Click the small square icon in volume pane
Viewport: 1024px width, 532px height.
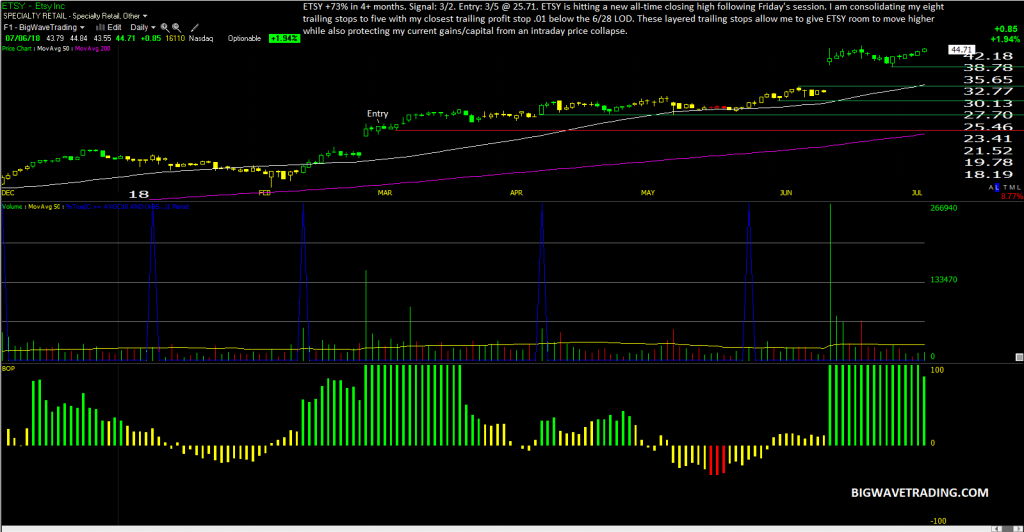(x=1019, y=357)
